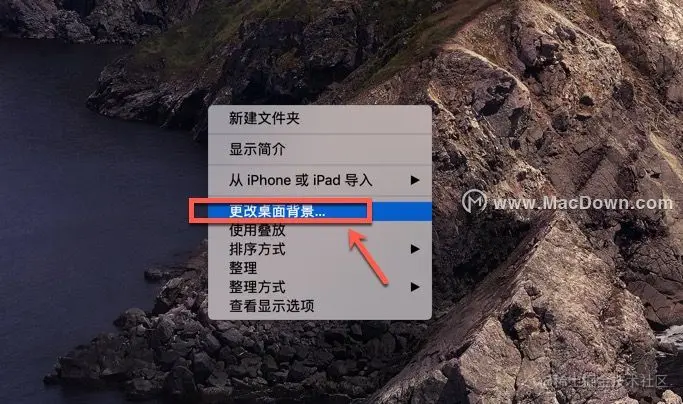This screenshot has height=404, width=683.
Task: Expand the submenu arrow beside 排序方式
Action: 415,249
